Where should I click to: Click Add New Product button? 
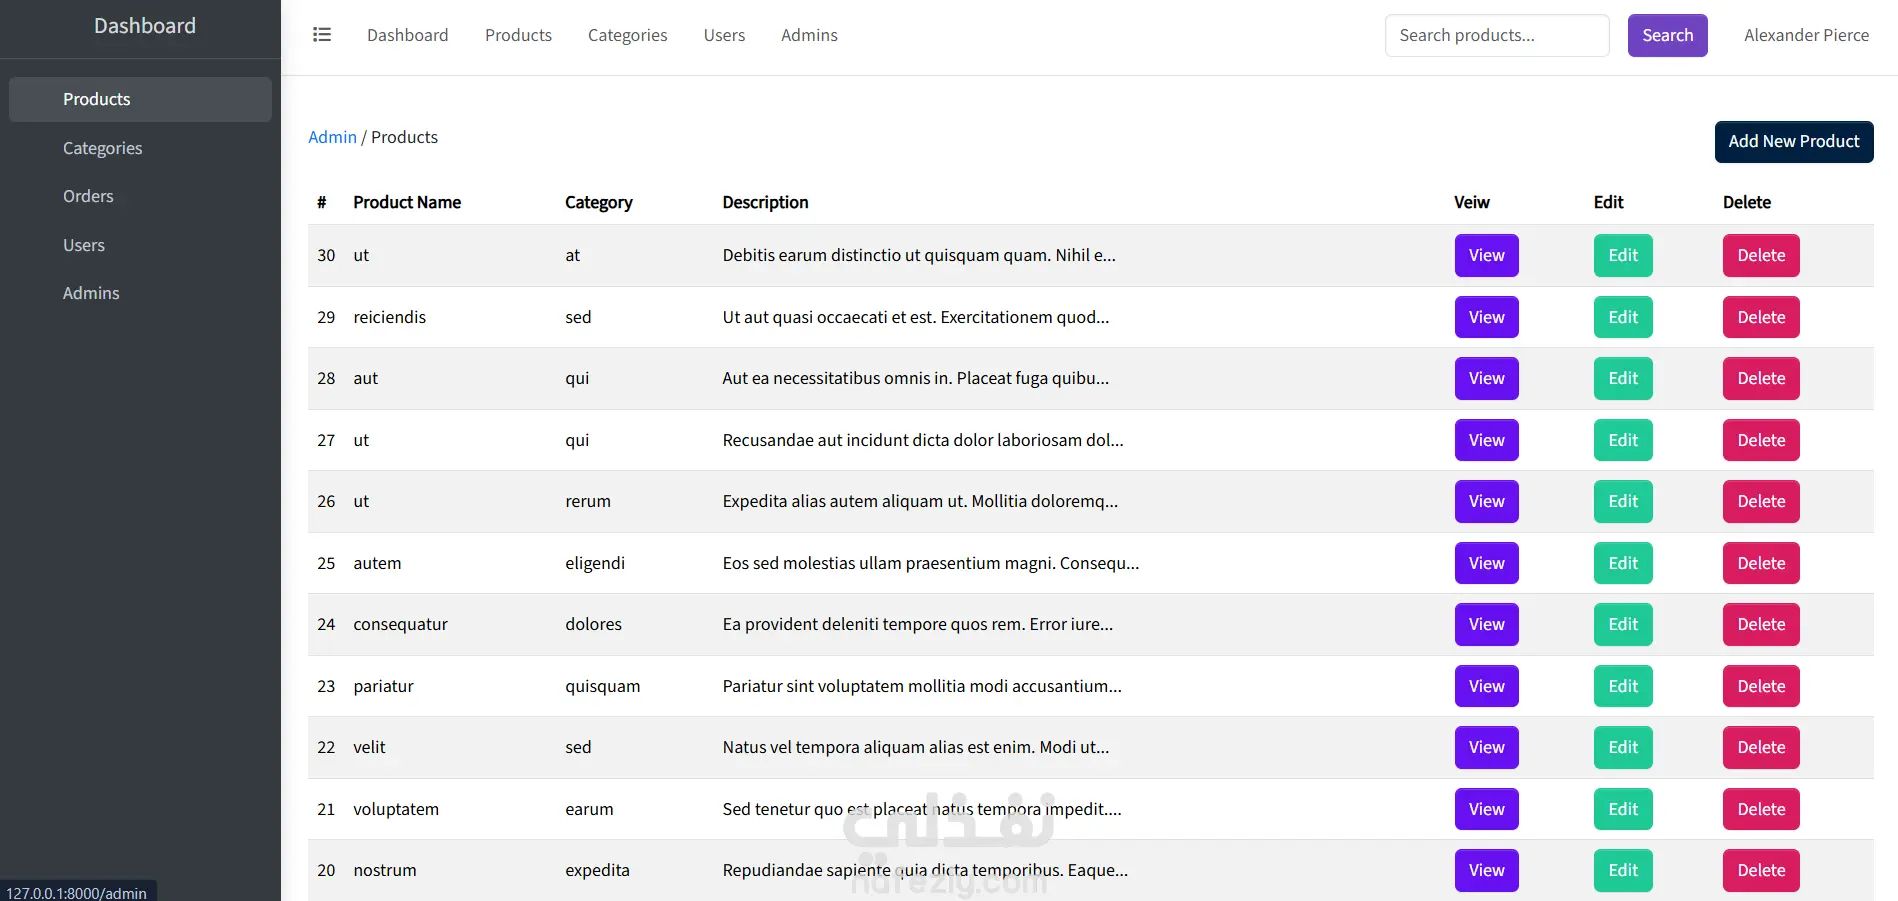point(1794,141)
